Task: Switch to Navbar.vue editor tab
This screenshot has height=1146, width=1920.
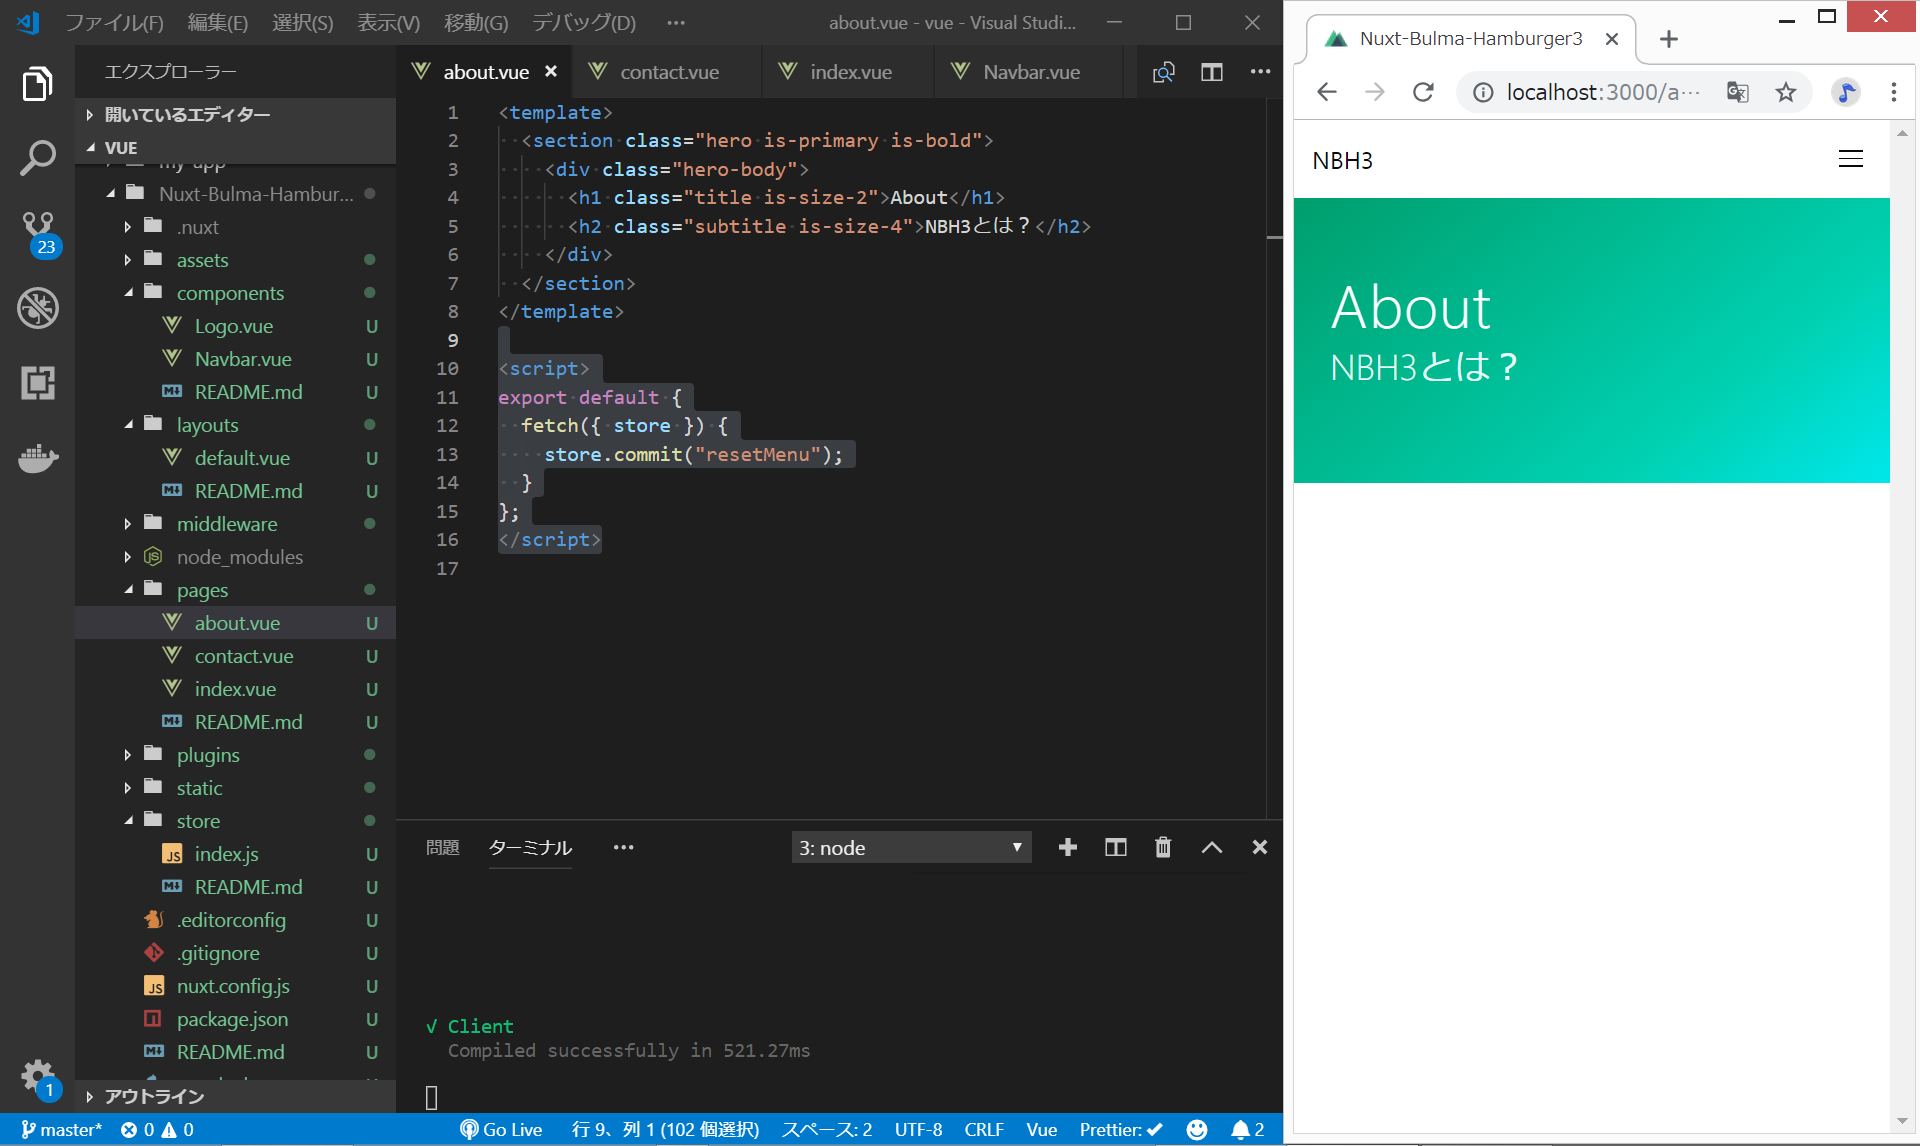Action: pyautogui.click(x=1031, y=72)
